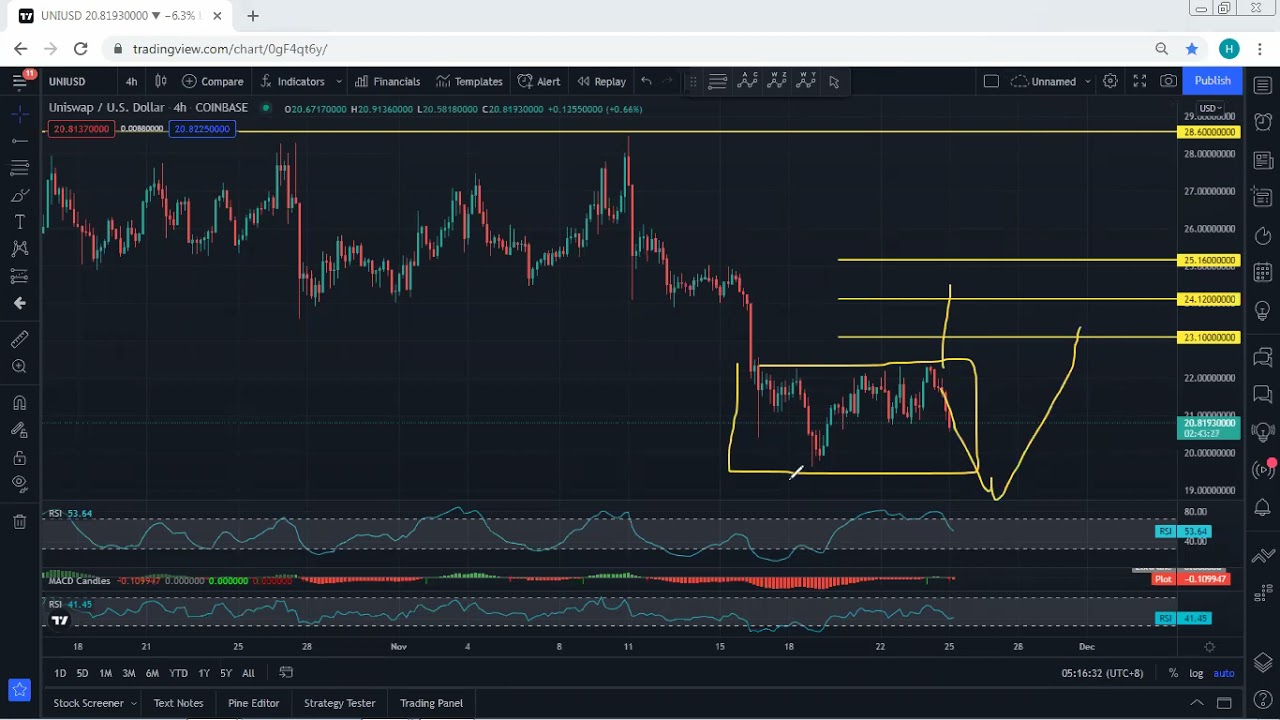Toggle auto scale

[1224, 673]
